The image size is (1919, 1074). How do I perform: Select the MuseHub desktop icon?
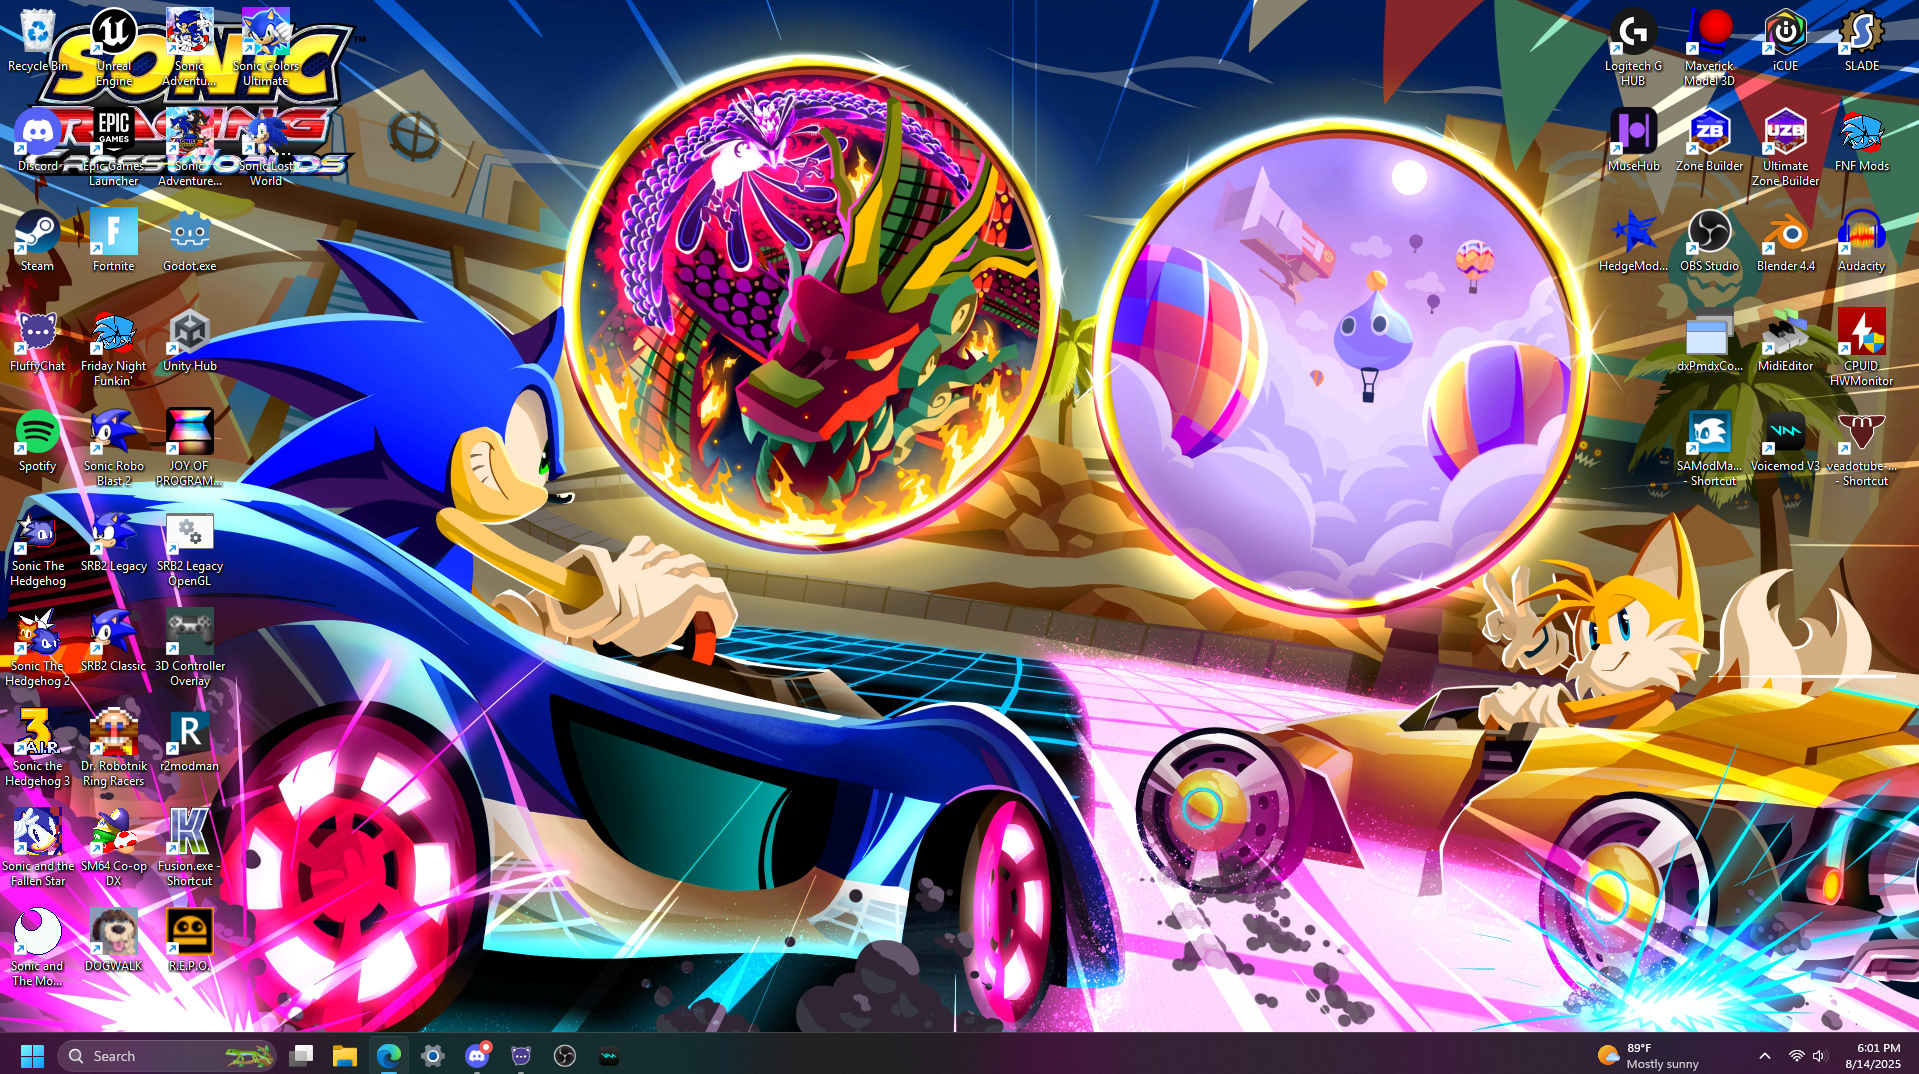[x=1634, y=142]
